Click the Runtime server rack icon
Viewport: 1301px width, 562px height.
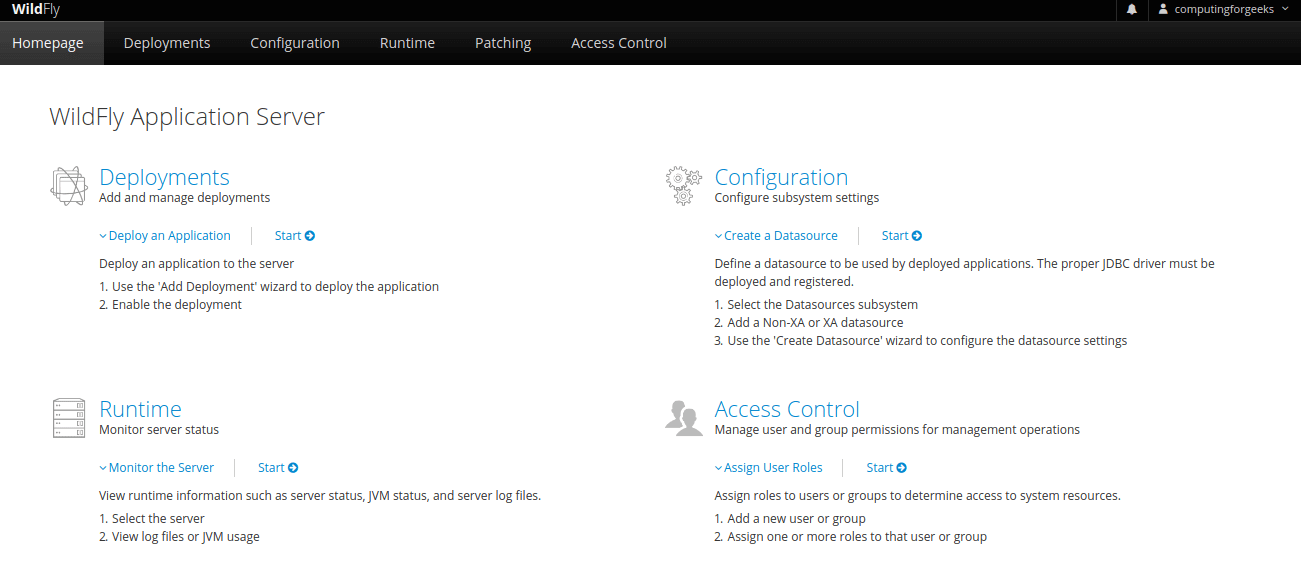tap(68, 418)
